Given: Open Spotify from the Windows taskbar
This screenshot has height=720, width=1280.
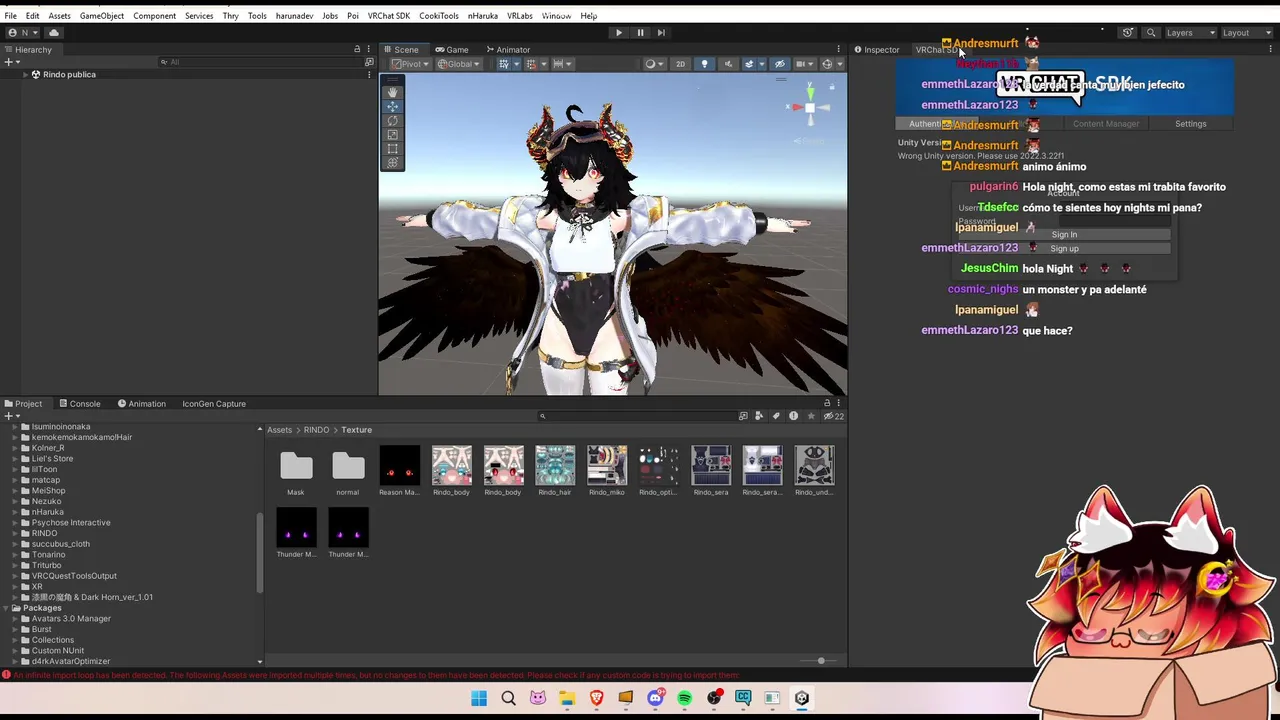Looking at the screenshot, I should [685, 698].
